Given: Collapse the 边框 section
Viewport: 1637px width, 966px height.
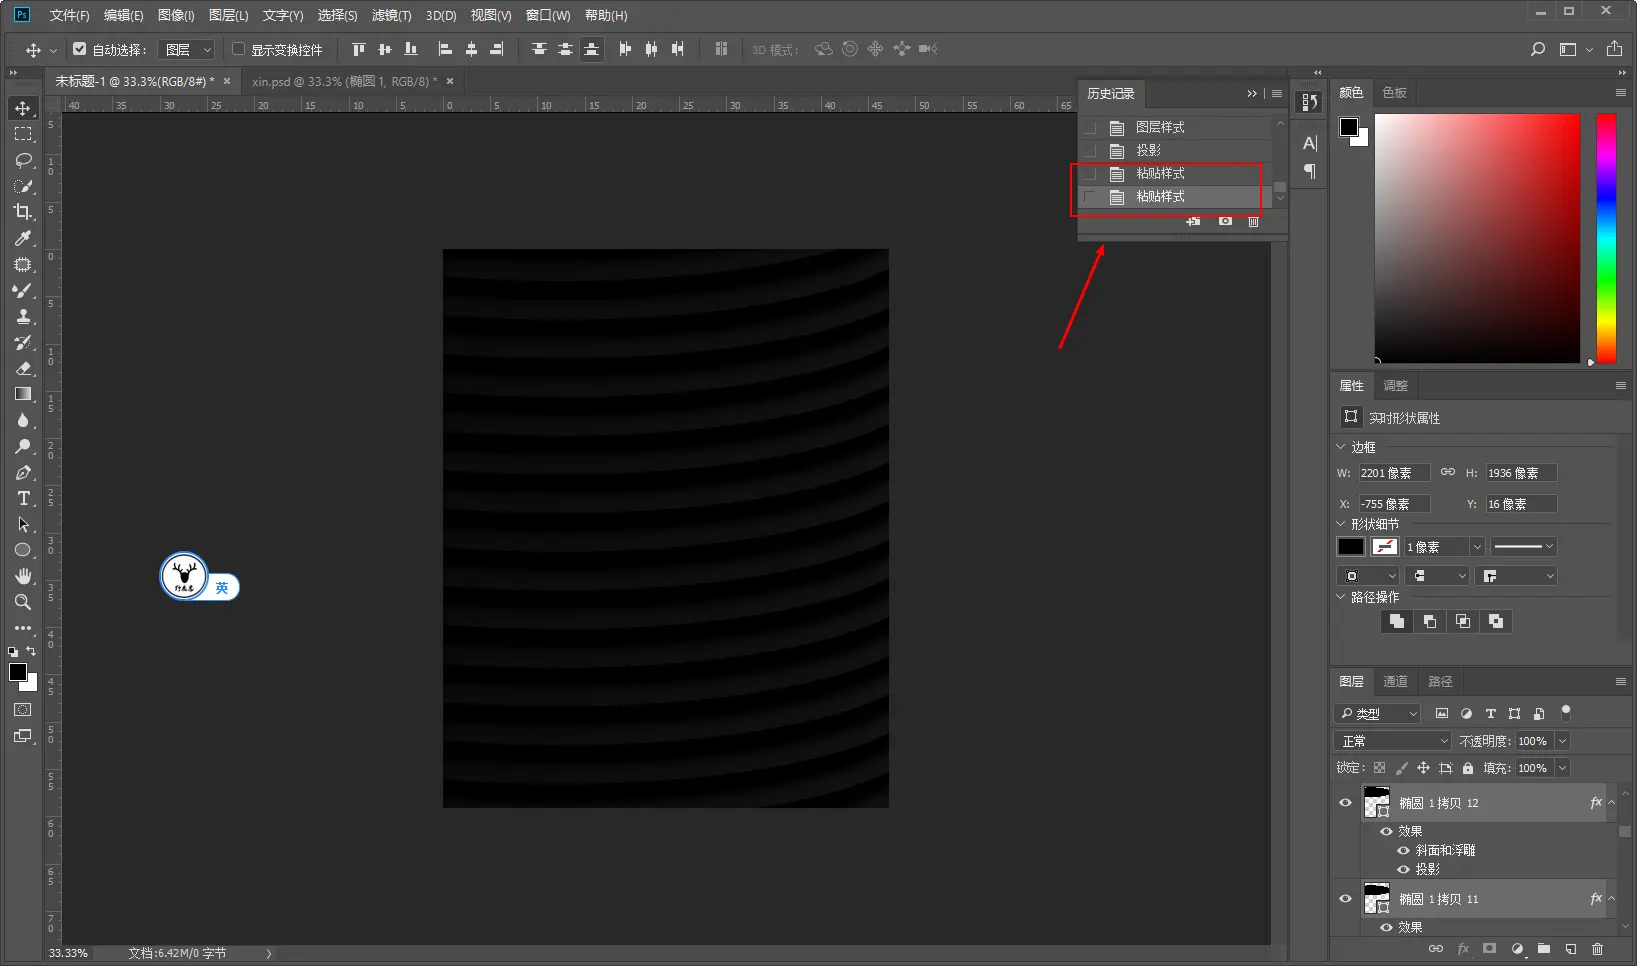Looking at the screenshot, I should click(1341, 447).
